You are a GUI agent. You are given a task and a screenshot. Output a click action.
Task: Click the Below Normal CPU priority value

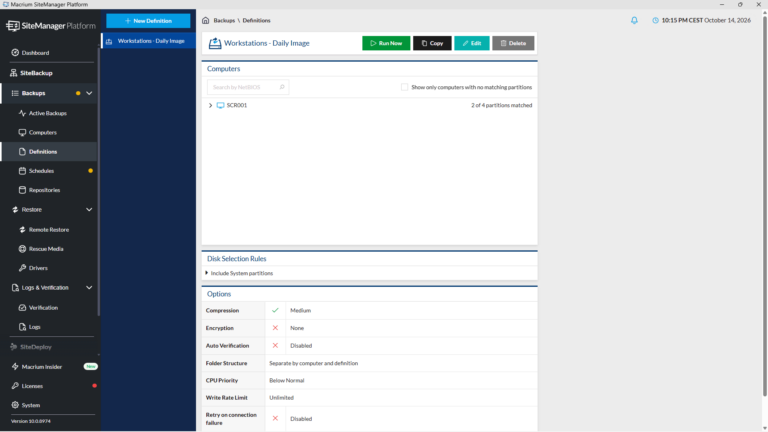point(287,381)
